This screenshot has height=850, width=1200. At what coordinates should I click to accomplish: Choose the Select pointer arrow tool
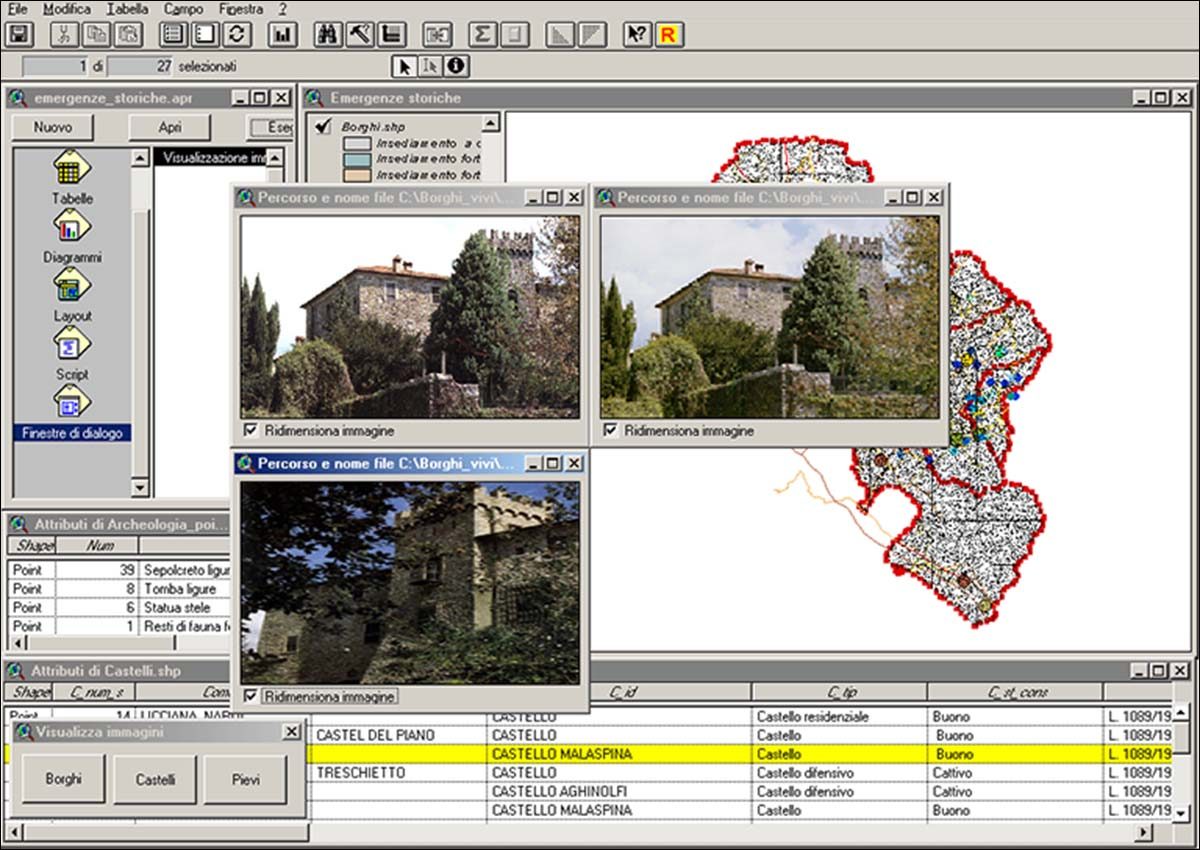[x=404, y=66]
